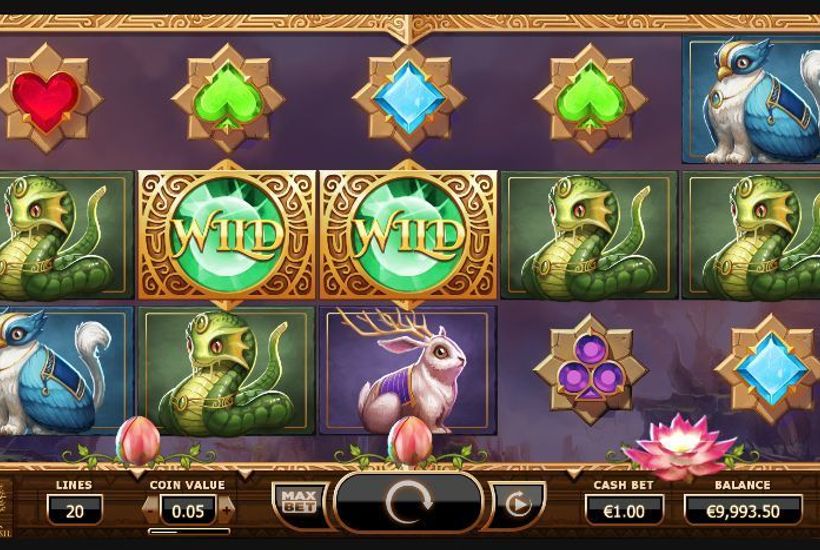Click the coin value slider bar
This screenshot has width=820, height=550.
pyautogui.click(x=189, y=531)
